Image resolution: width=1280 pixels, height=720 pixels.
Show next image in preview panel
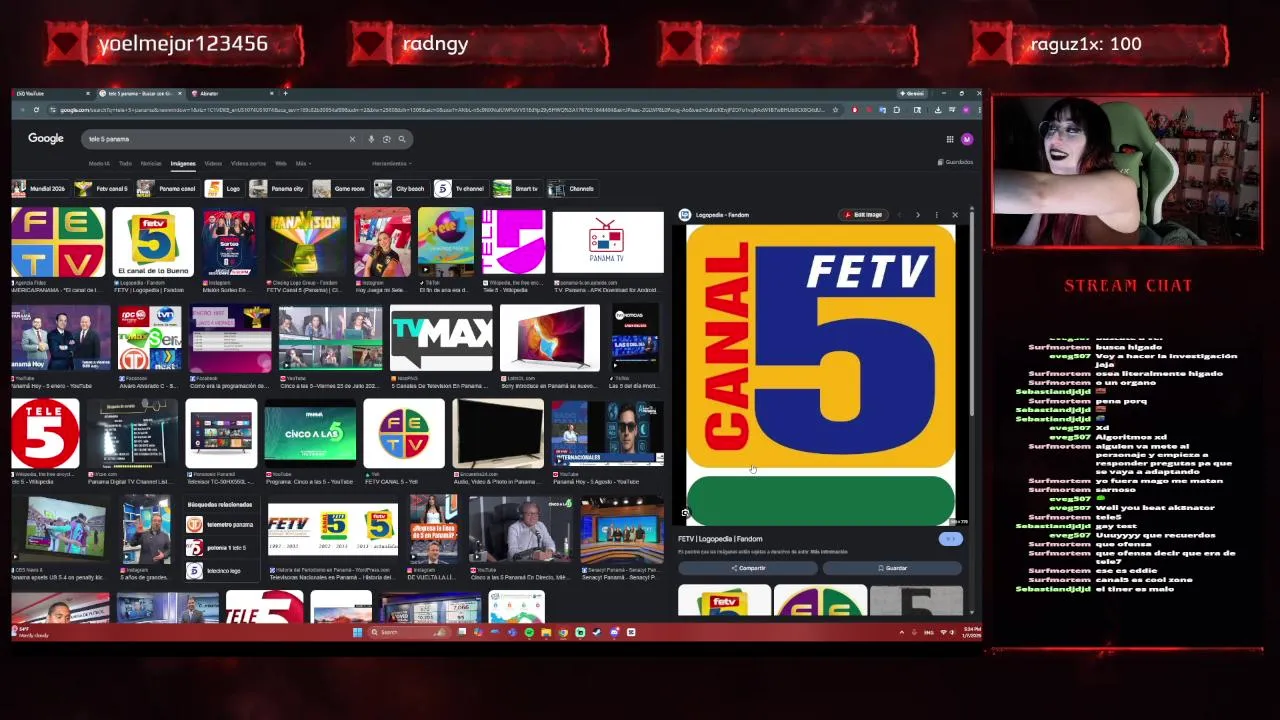click(918, 215)
